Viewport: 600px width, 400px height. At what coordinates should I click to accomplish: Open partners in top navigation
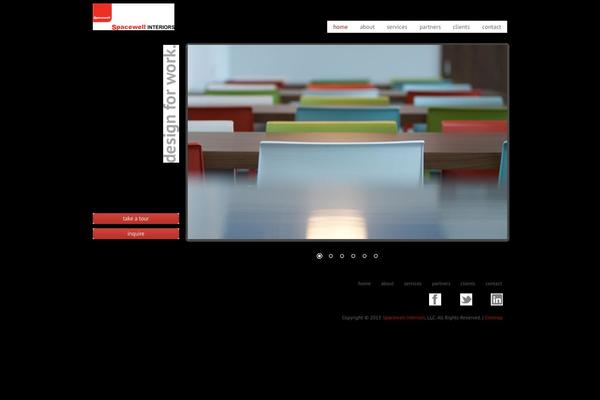click(x=430, y=27)
